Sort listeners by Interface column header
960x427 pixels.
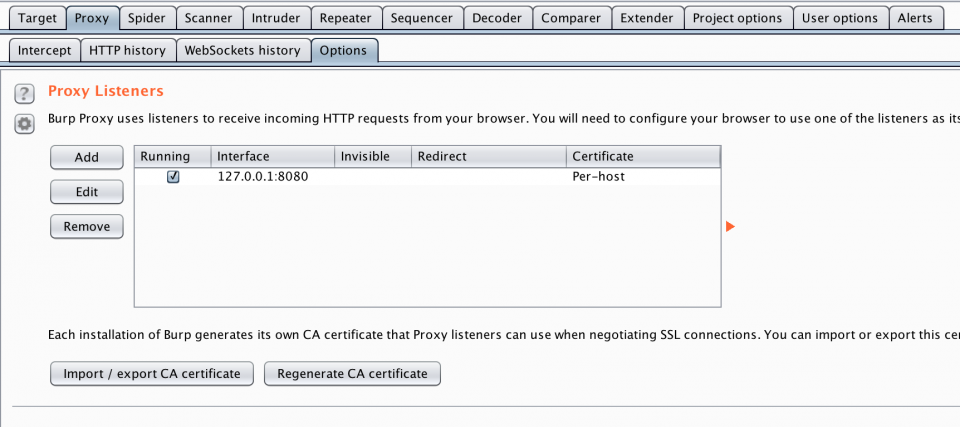(x=271, y=157)
